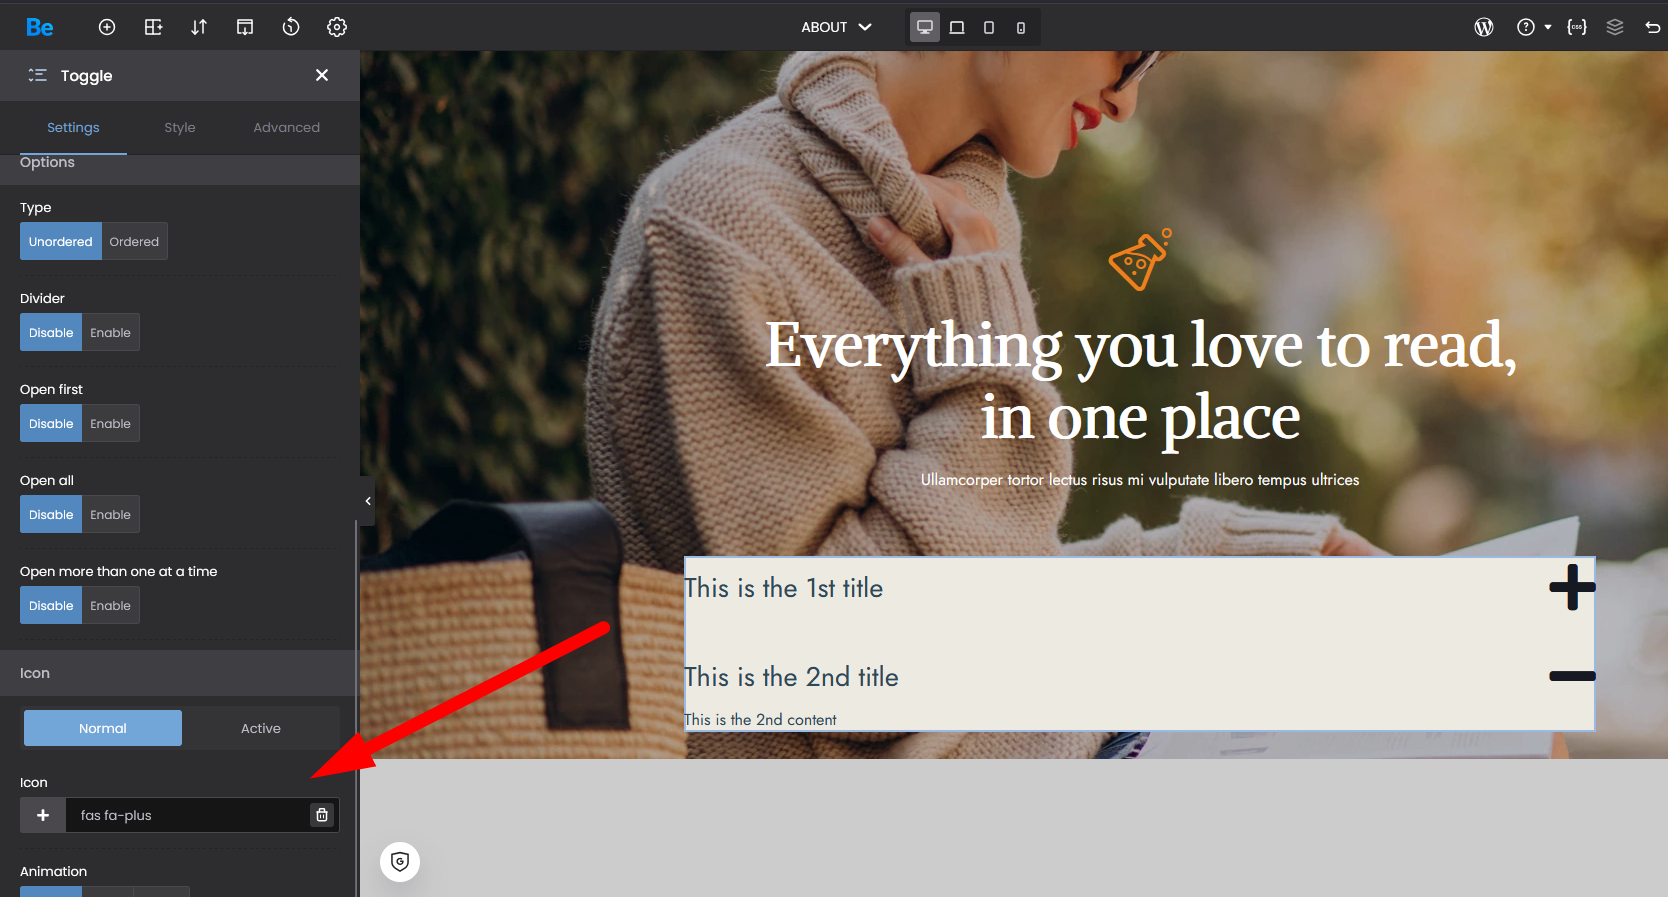Click the fas fa-plus icon input field
Viewport: 1668px width, 897px height.
[x=186, y=815]
